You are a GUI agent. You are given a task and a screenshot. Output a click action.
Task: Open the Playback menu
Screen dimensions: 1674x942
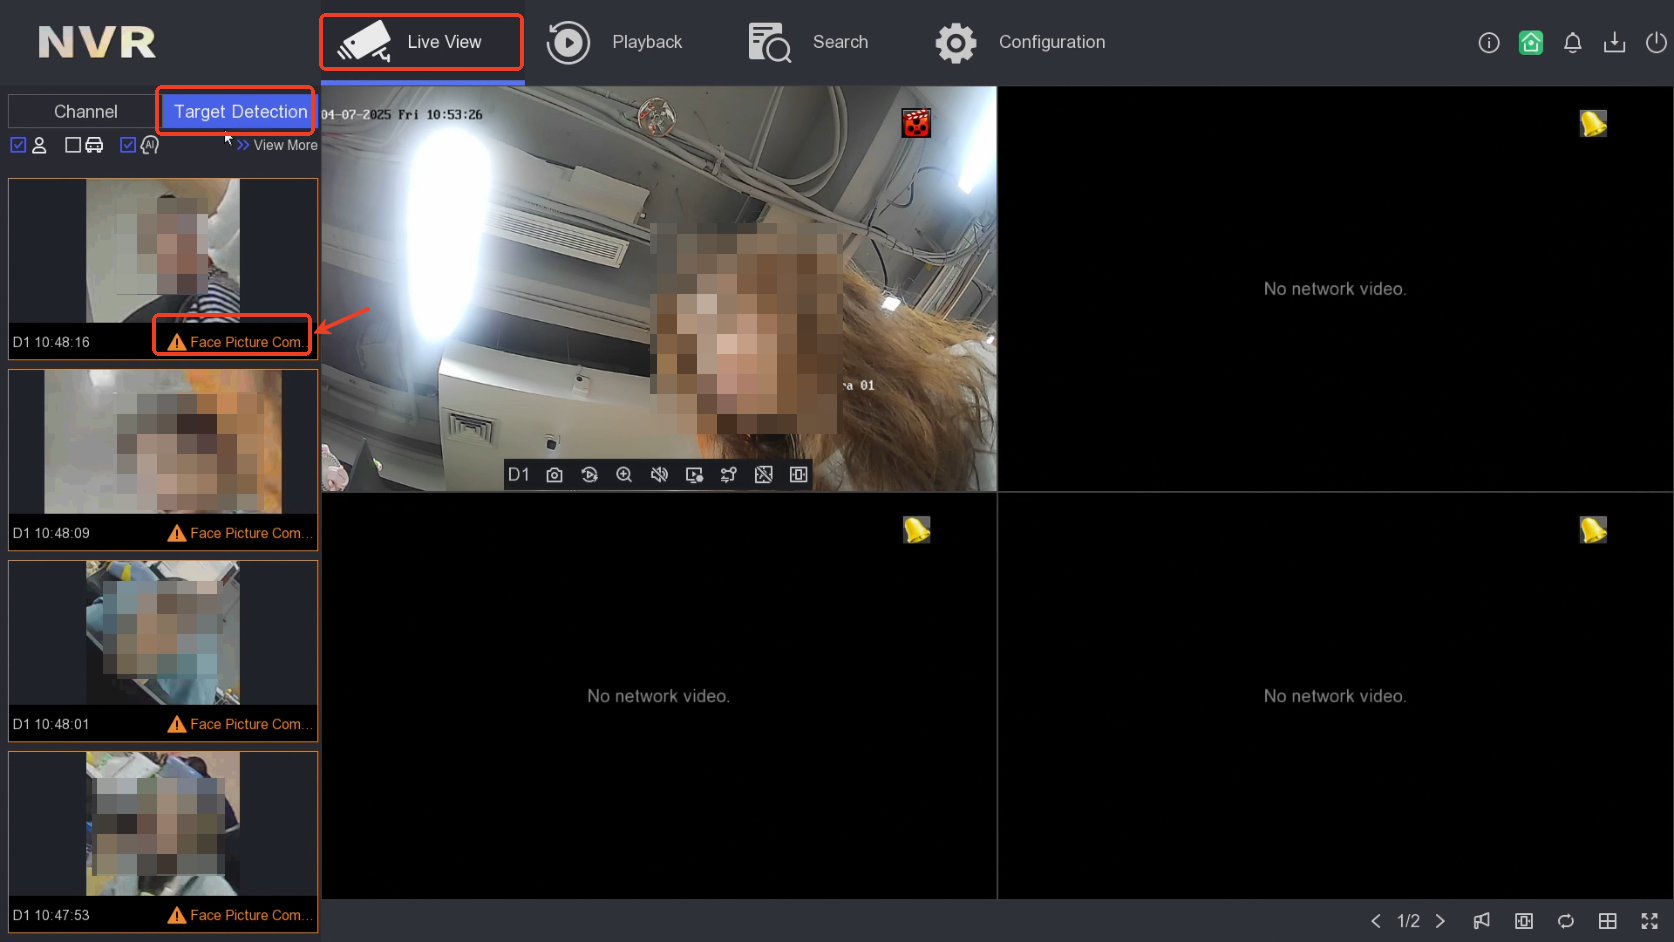click(615, 43)
